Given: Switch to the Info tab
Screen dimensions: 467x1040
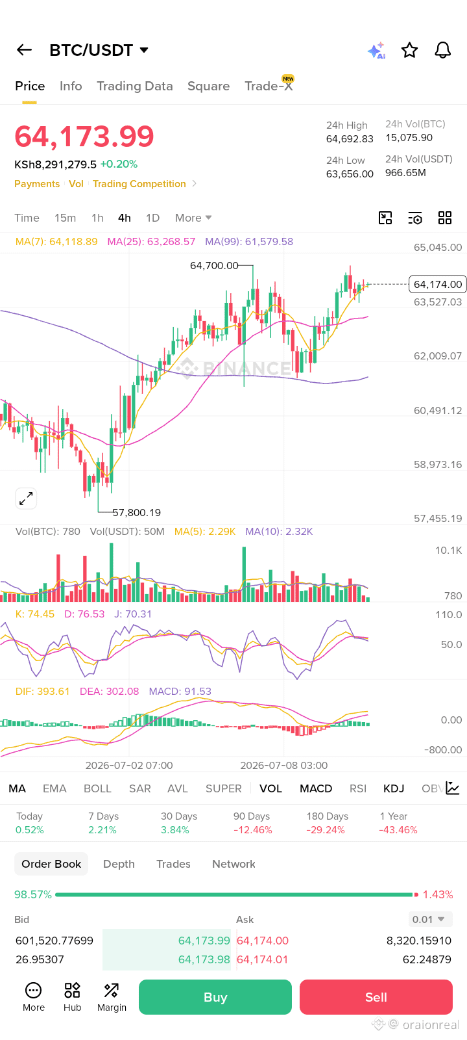Looking at the screenshot, I should pyautogui.click(x=71, y=86).
